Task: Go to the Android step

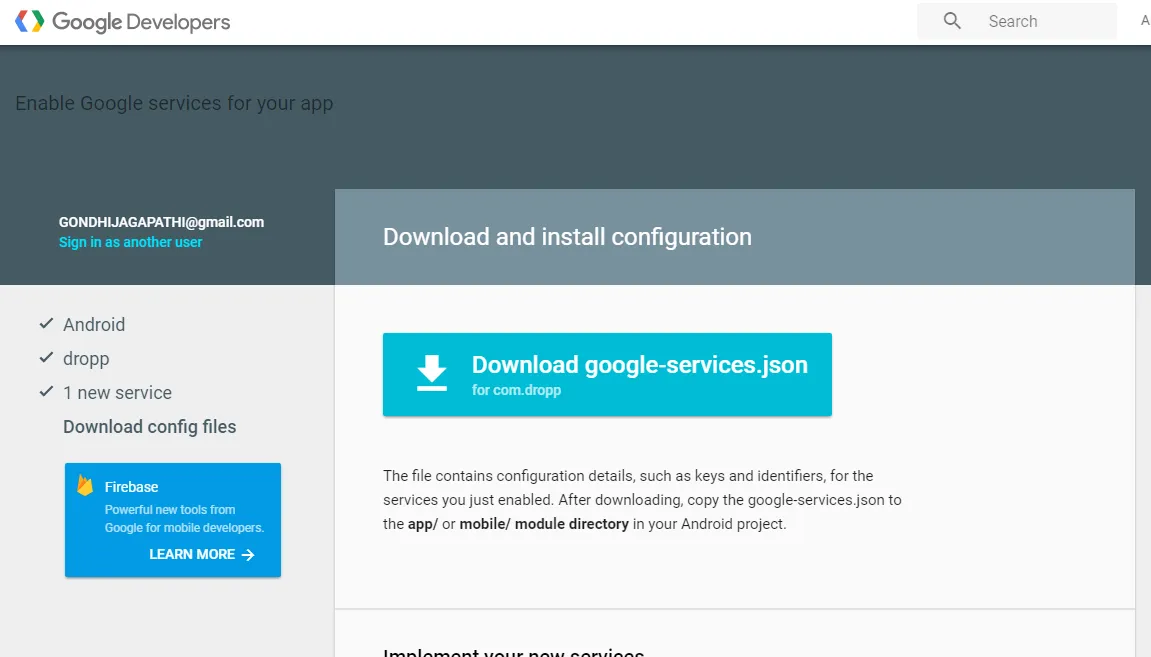Action: [x=94, y=324]
